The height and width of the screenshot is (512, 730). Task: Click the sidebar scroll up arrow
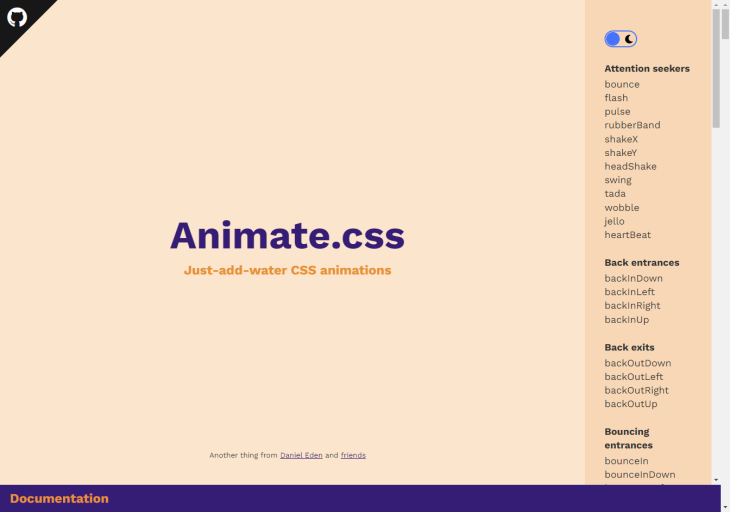pyautogui.click(x=716, y=4)
